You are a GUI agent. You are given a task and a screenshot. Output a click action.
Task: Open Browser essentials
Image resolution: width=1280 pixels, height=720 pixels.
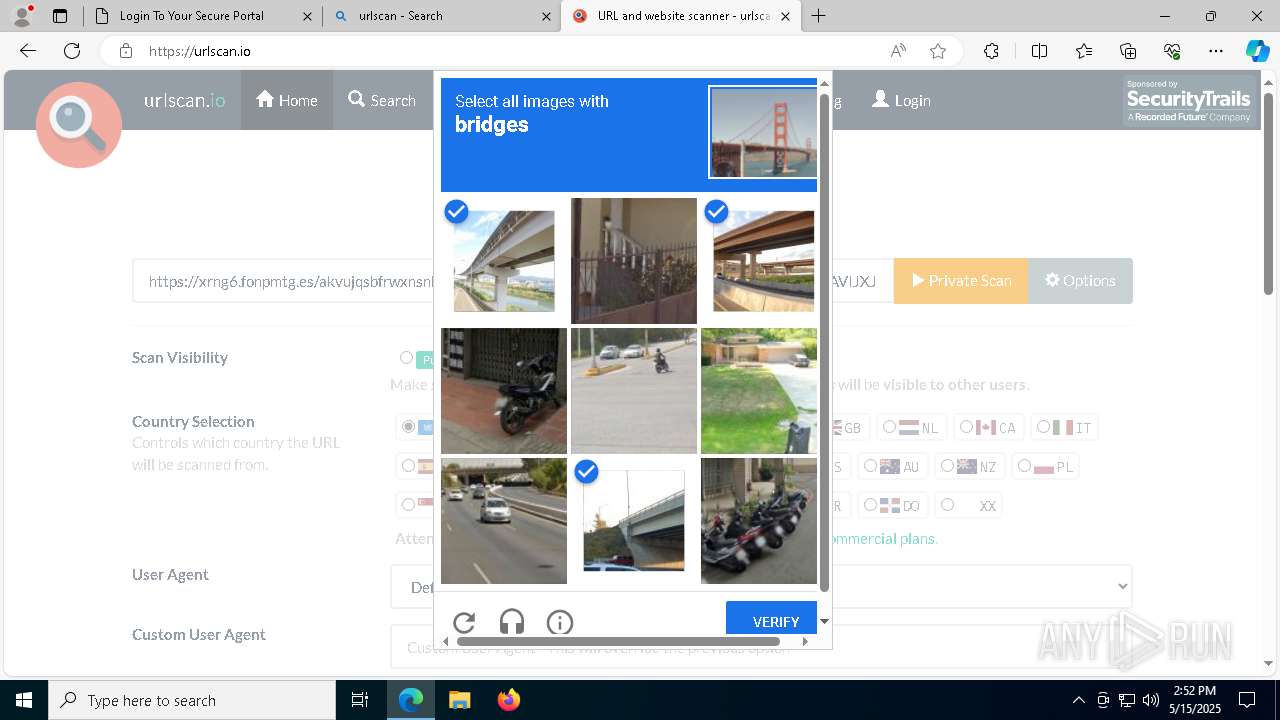(1172, 51)
